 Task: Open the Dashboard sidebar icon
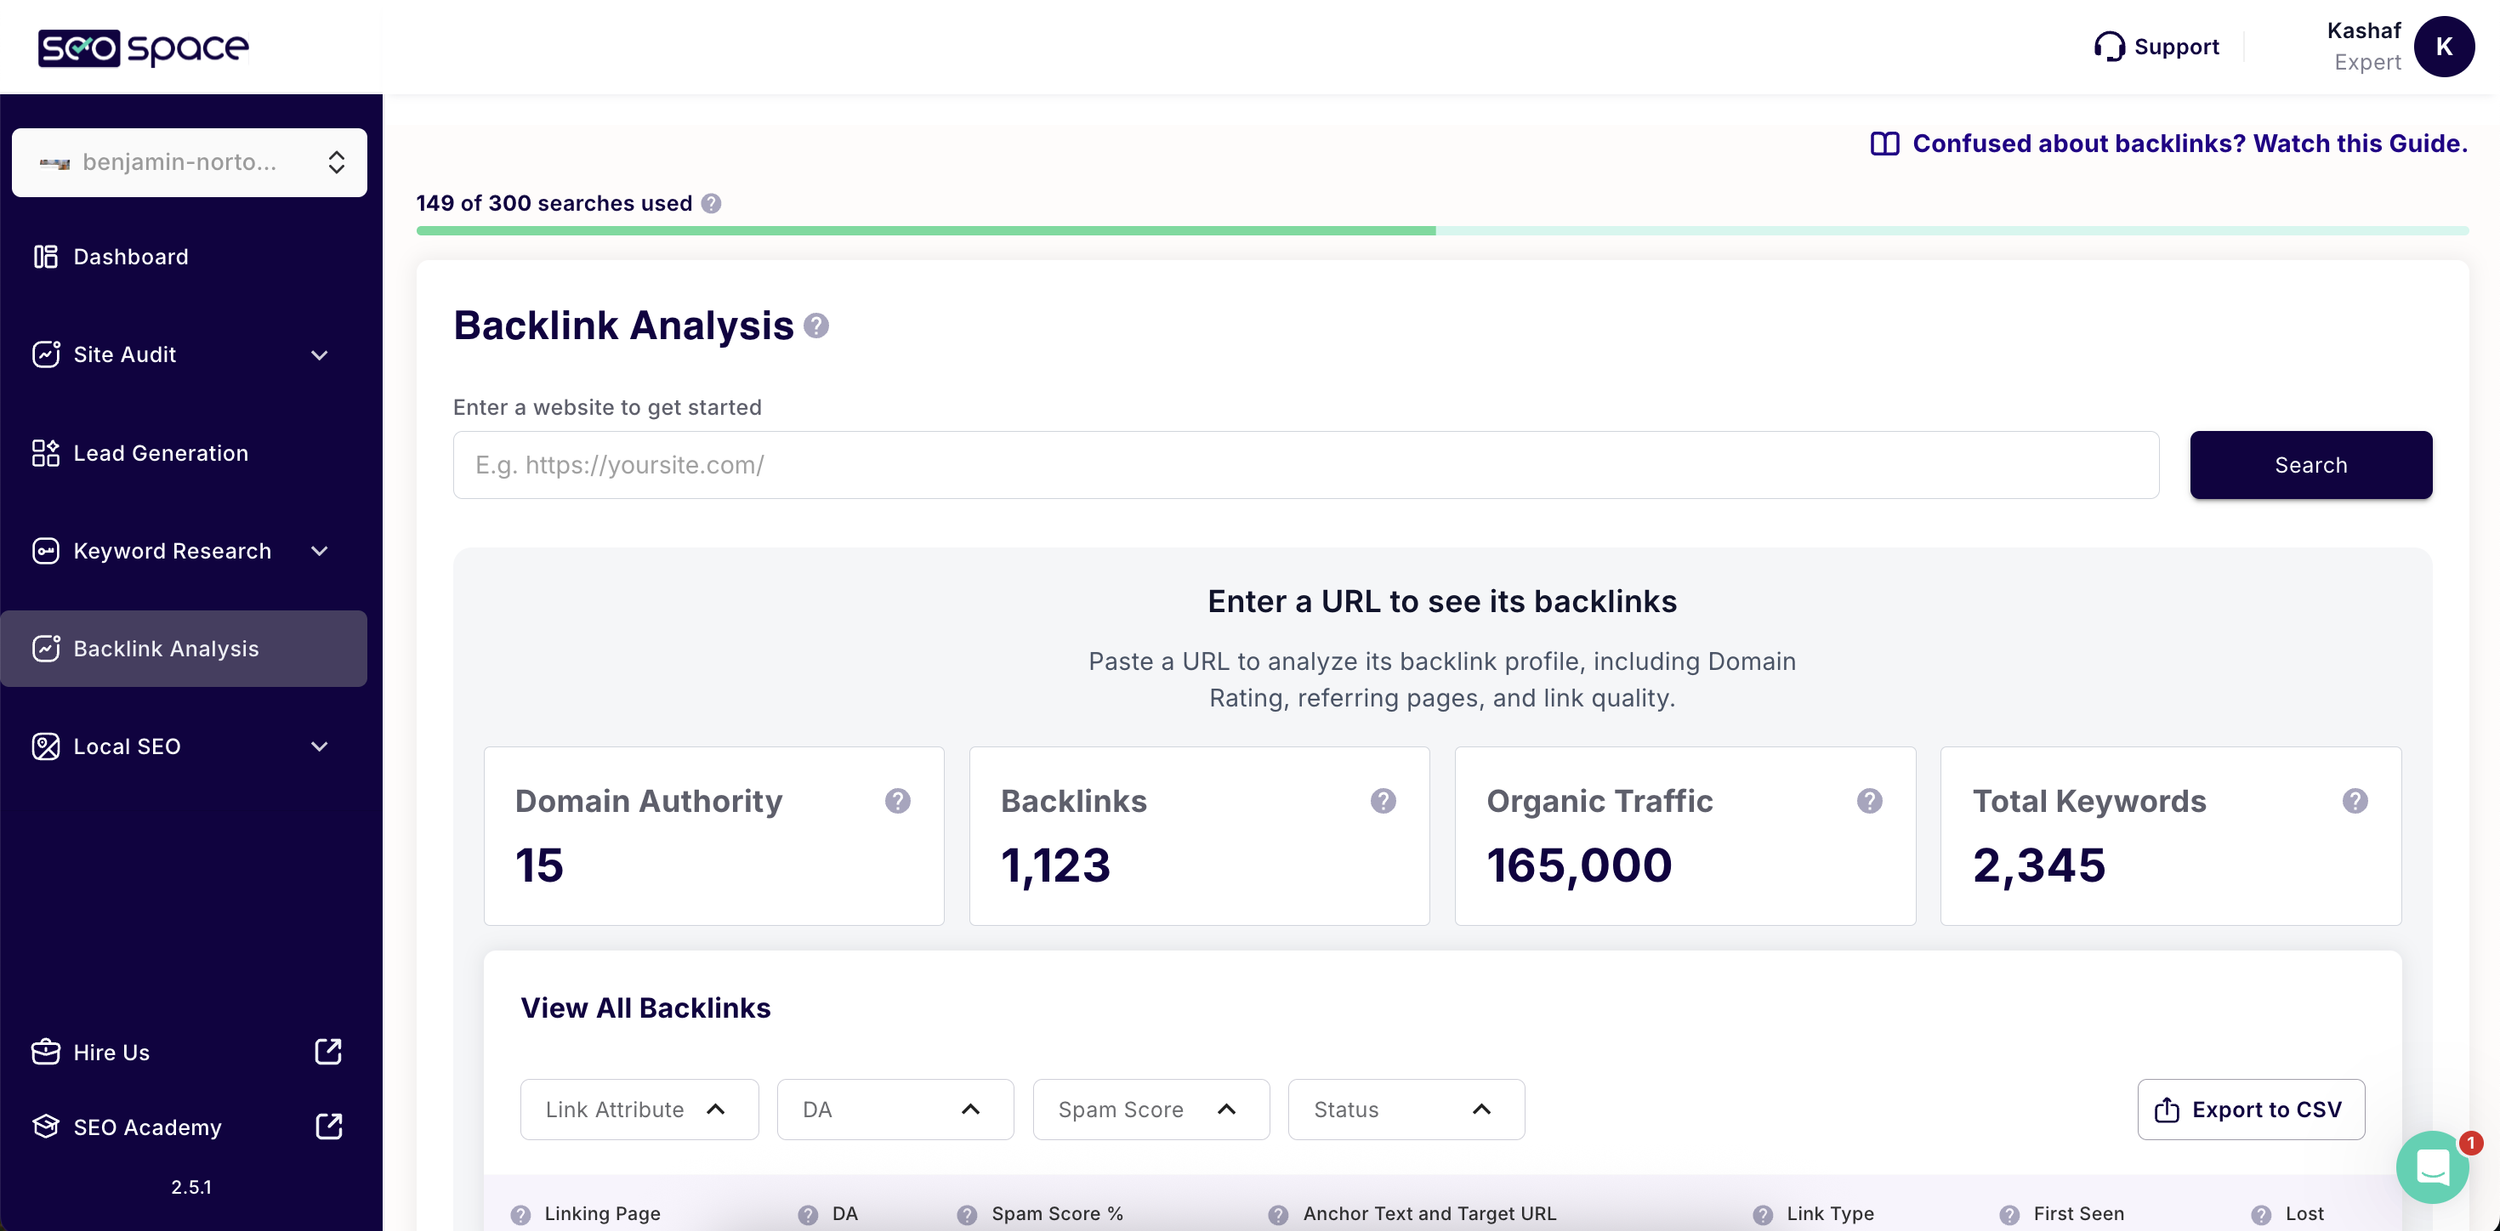pos(46,256)
